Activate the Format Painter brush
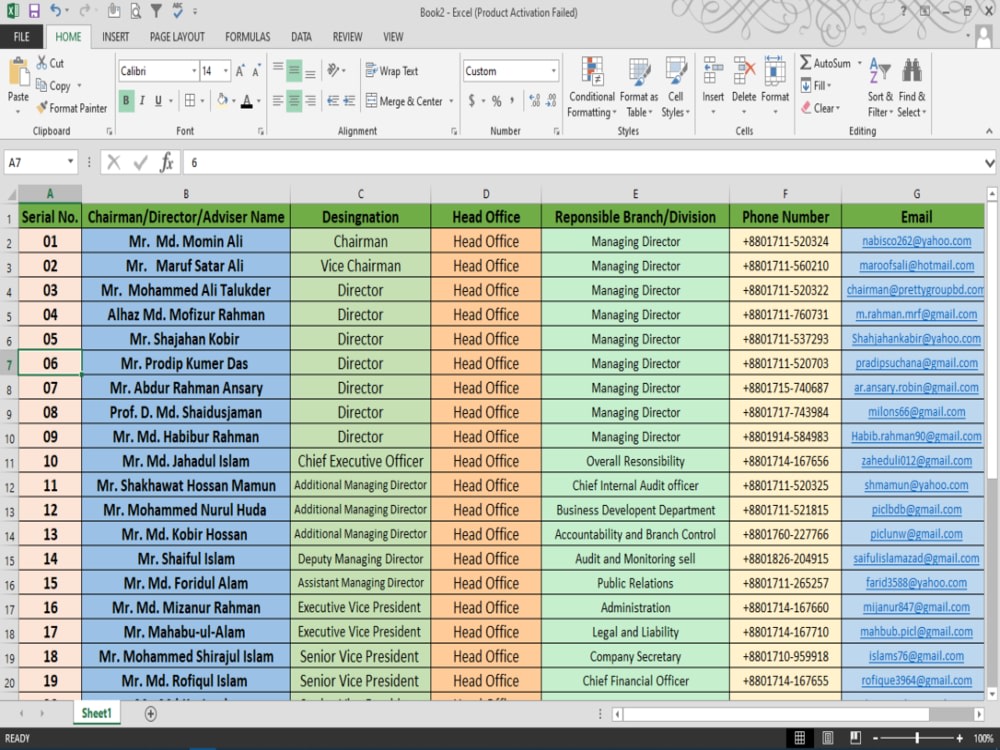 42,108
